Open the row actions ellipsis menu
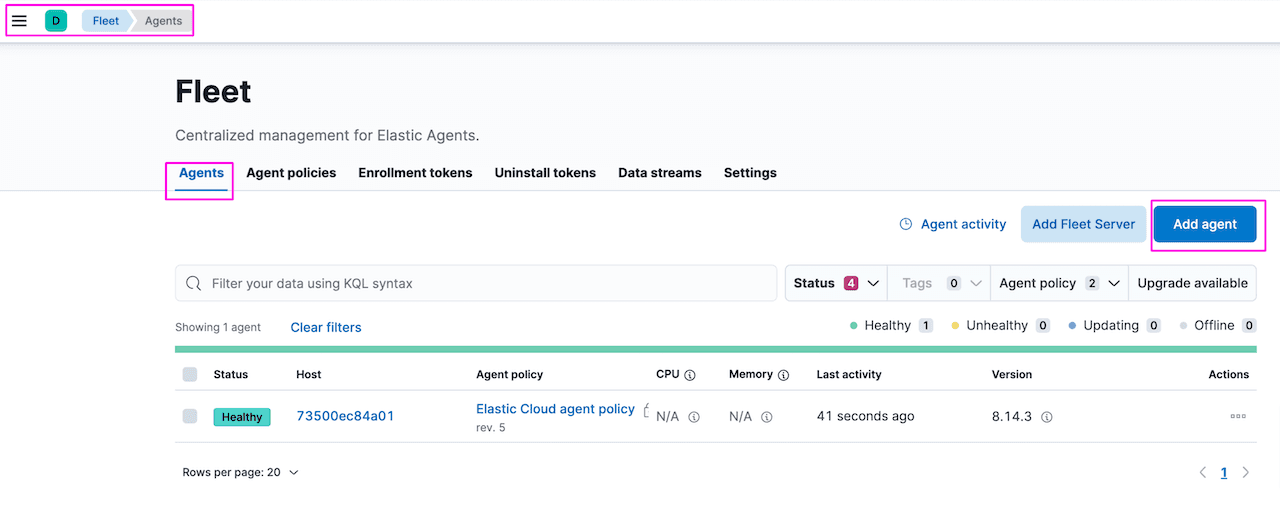The width and height of the screenshot is (1280, 512). 1238,416
